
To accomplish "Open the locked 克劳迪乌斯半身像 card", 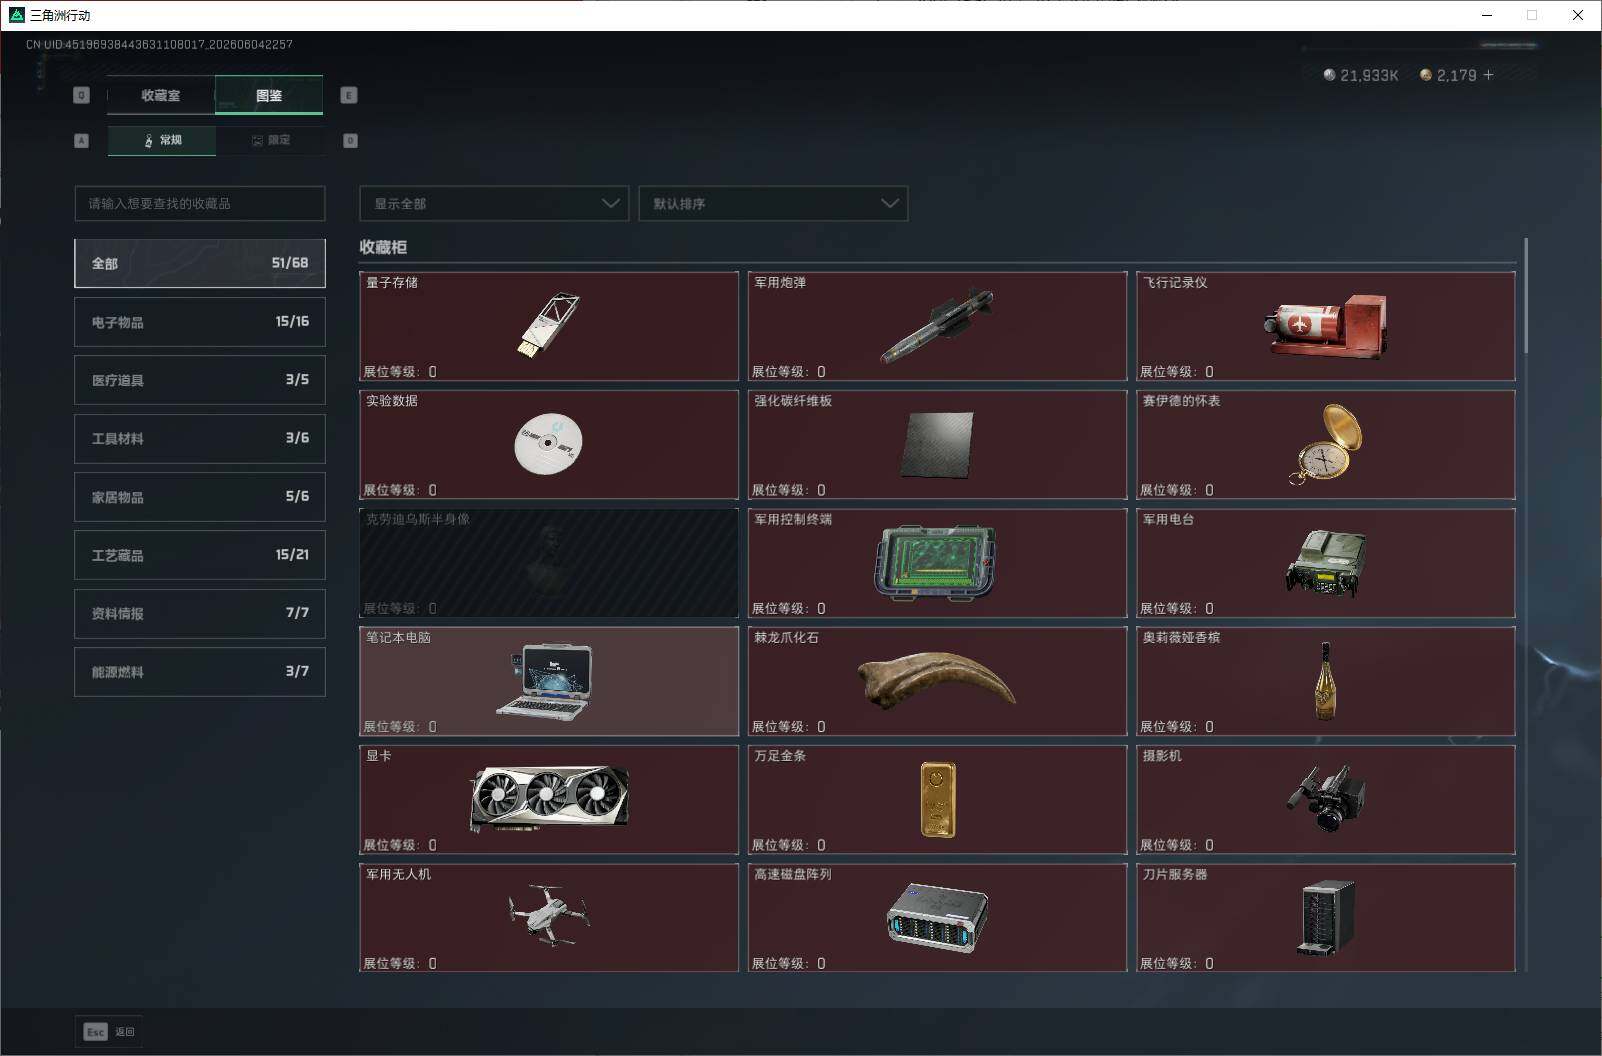I will click(x=549, y=563).
